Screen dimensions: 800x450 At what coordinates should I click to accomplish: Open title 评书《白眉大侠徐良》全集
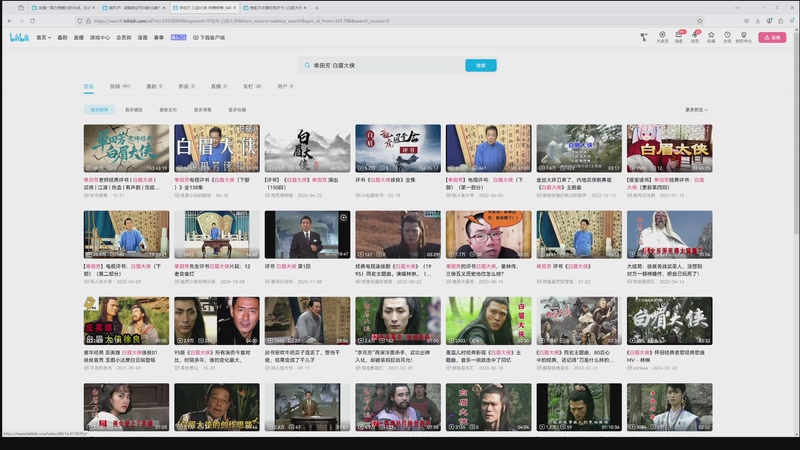(385, 180)
